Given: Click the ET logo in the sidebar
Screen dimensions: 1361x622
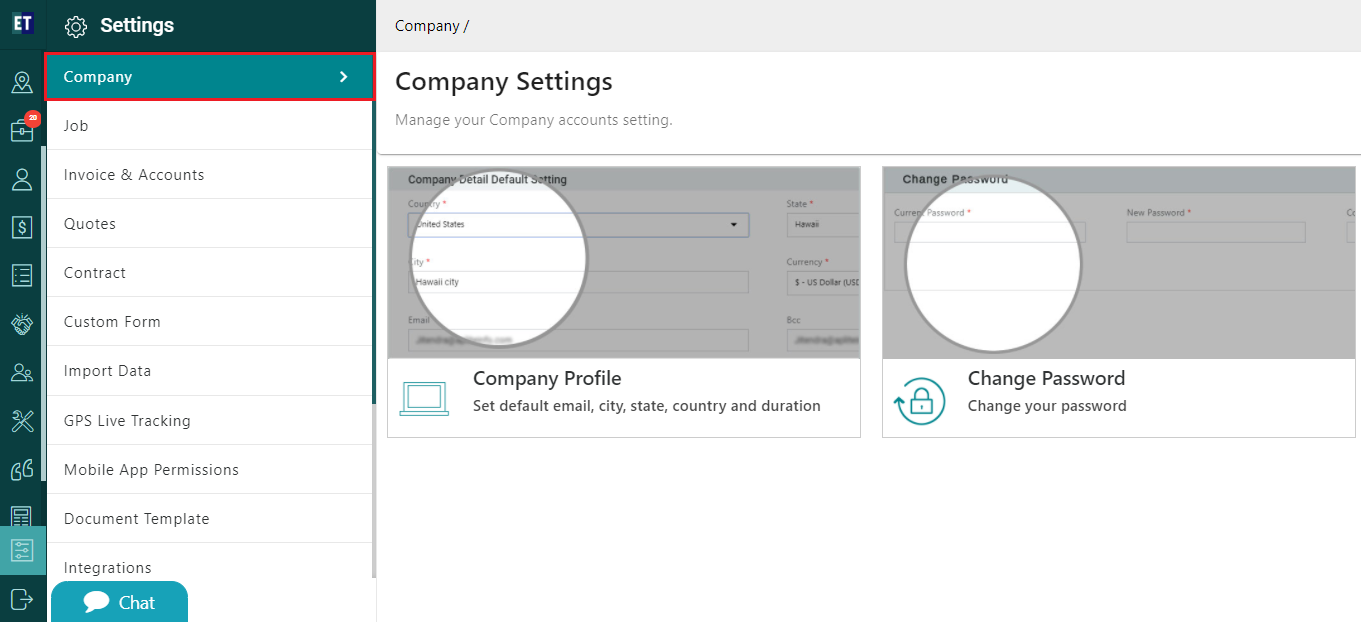Looking at the screenshot, I should [x=22, y=23].
